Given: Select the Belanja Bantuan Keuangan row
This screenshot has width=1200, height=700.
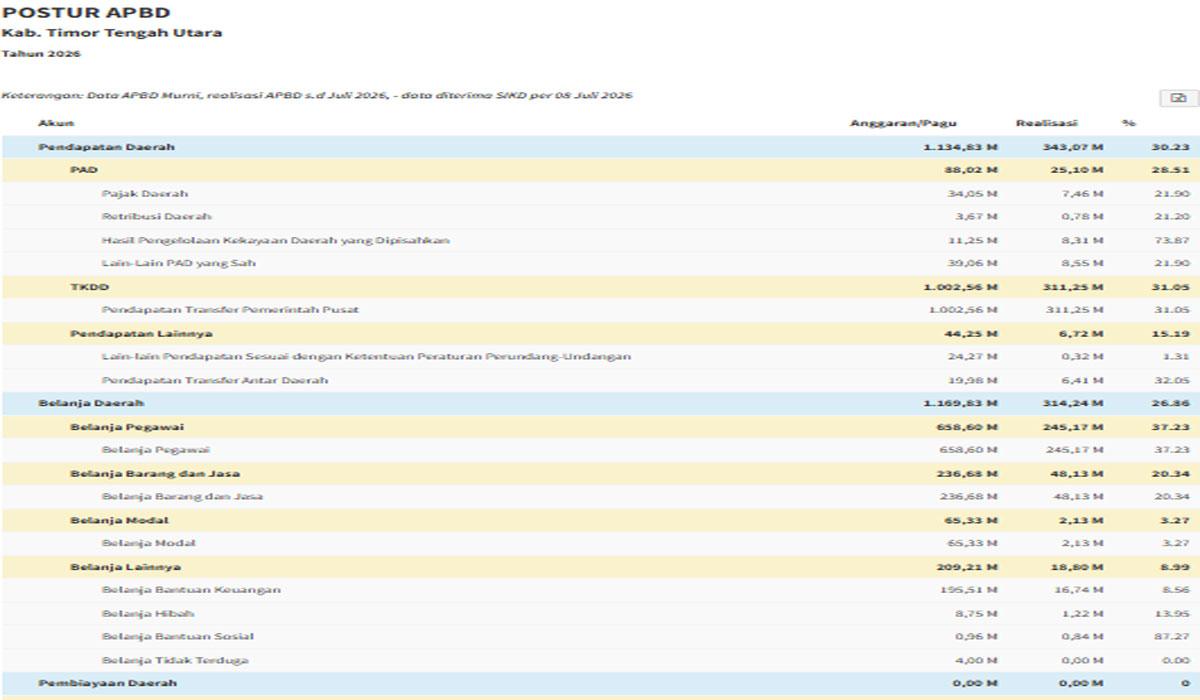Looking at the screenshot, I should click(600, 590).
